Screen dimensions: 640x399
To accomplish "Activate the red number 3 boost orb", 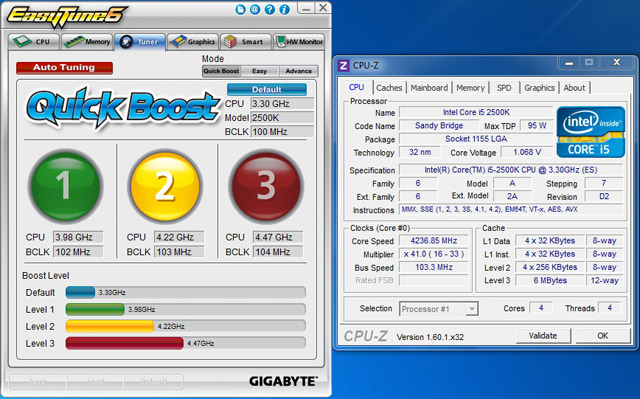I will click(x=266, y=186).
